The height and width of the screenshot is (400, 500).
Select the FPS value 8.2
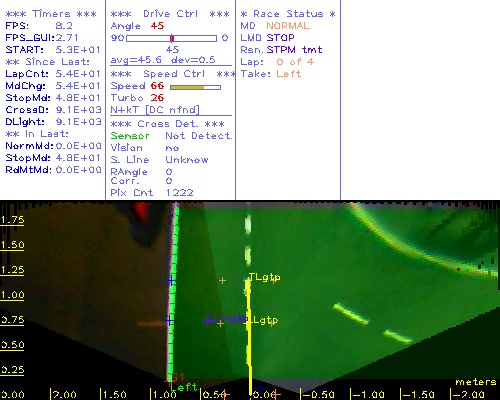tap(64, 26)
